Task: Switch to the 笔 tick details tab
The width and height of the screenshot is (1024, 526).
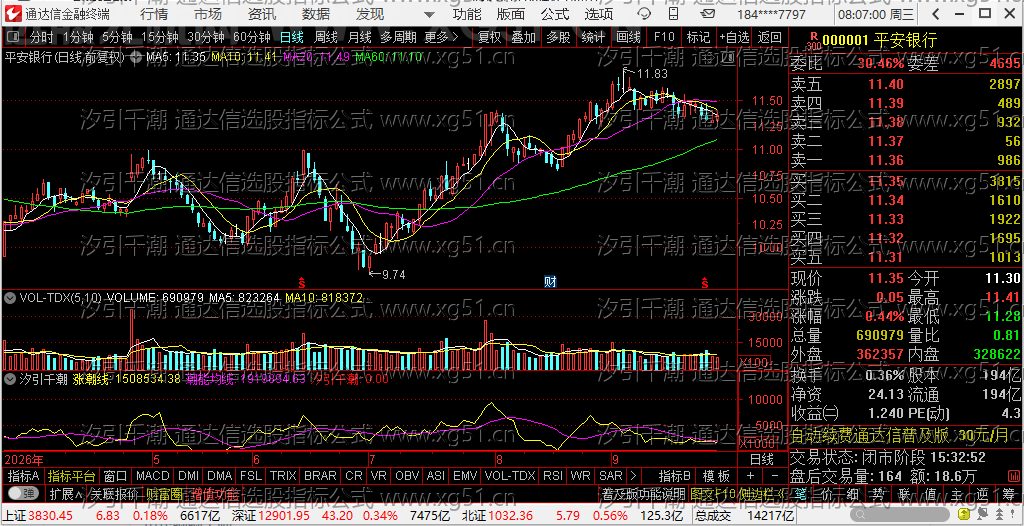Action: point(799,493)
